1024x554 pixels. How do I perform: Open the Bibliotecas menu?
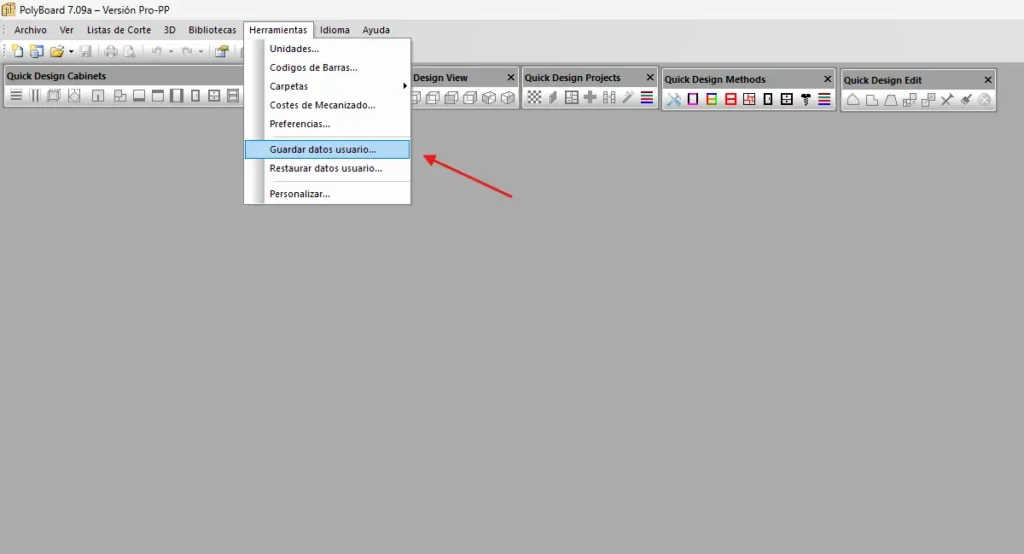pos(212,30)
